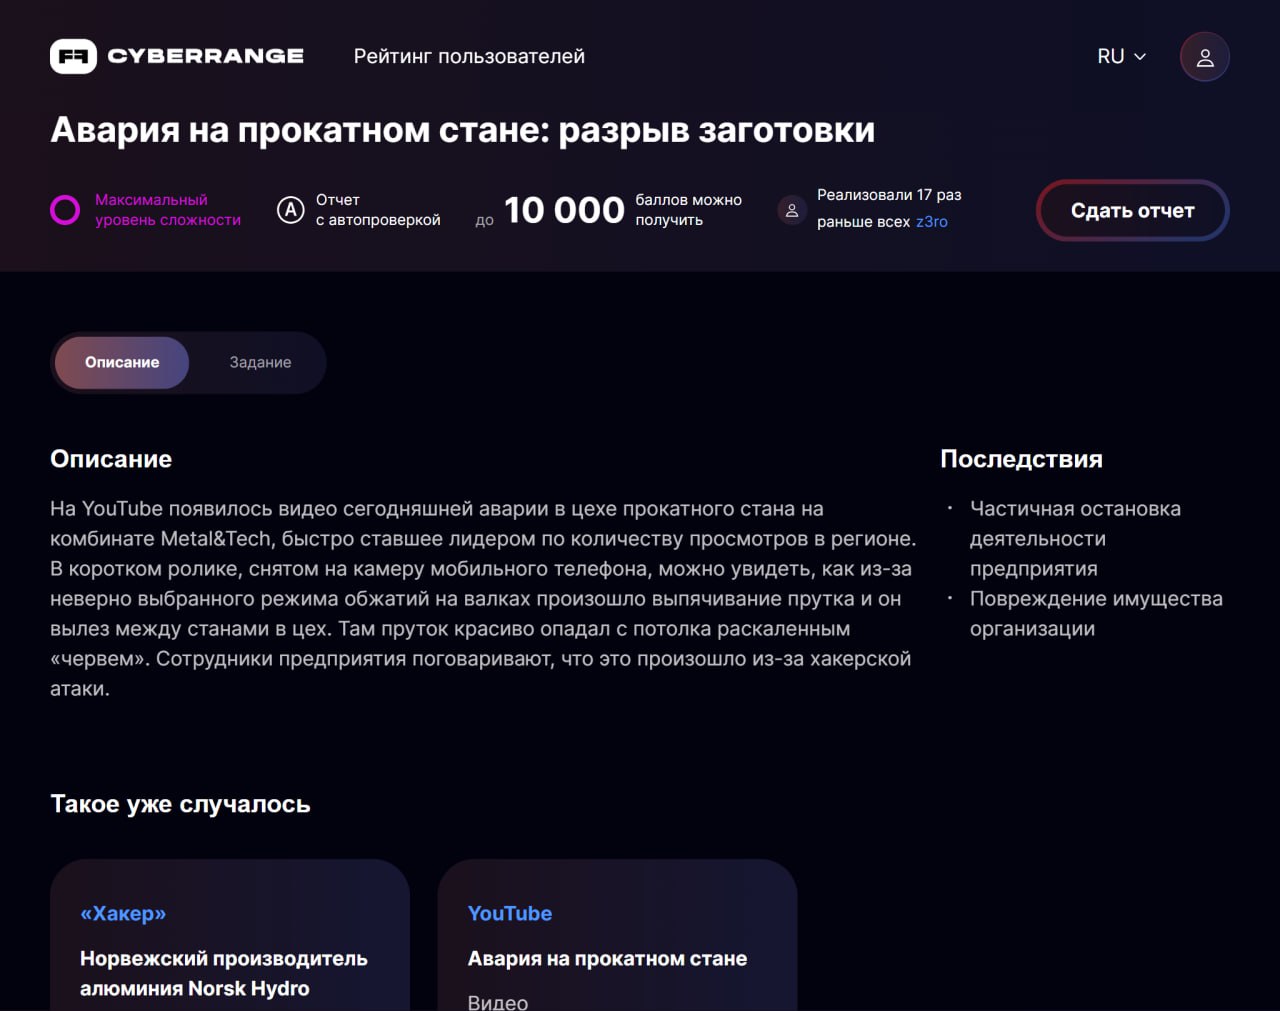Click 'Частичная остановка деятельности предприятия' item

tap(1075, 538)
